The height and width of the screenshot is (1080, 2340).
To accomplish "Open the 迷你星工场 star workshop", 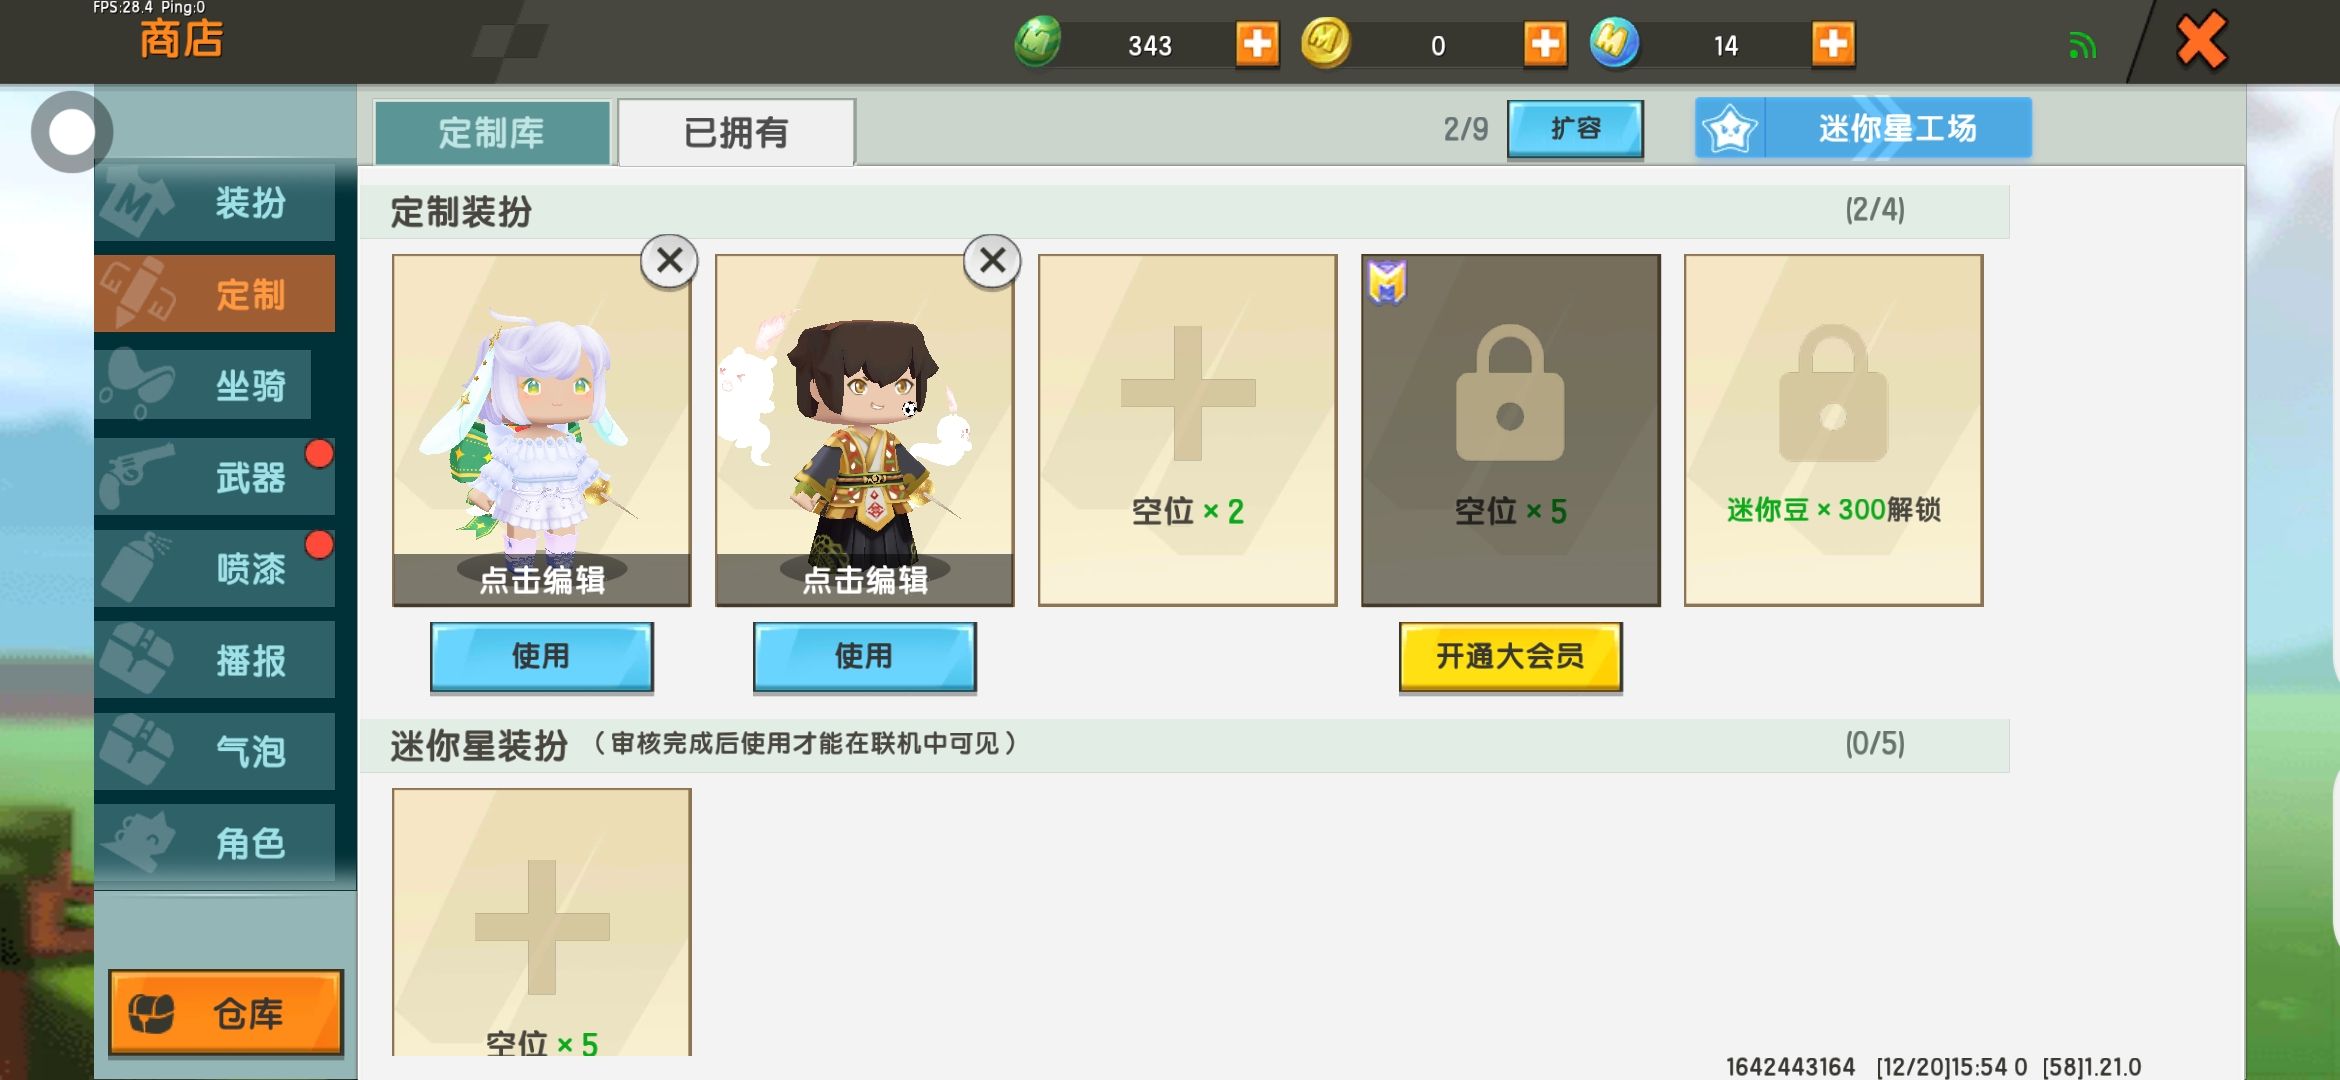I will pos(1863,128).
